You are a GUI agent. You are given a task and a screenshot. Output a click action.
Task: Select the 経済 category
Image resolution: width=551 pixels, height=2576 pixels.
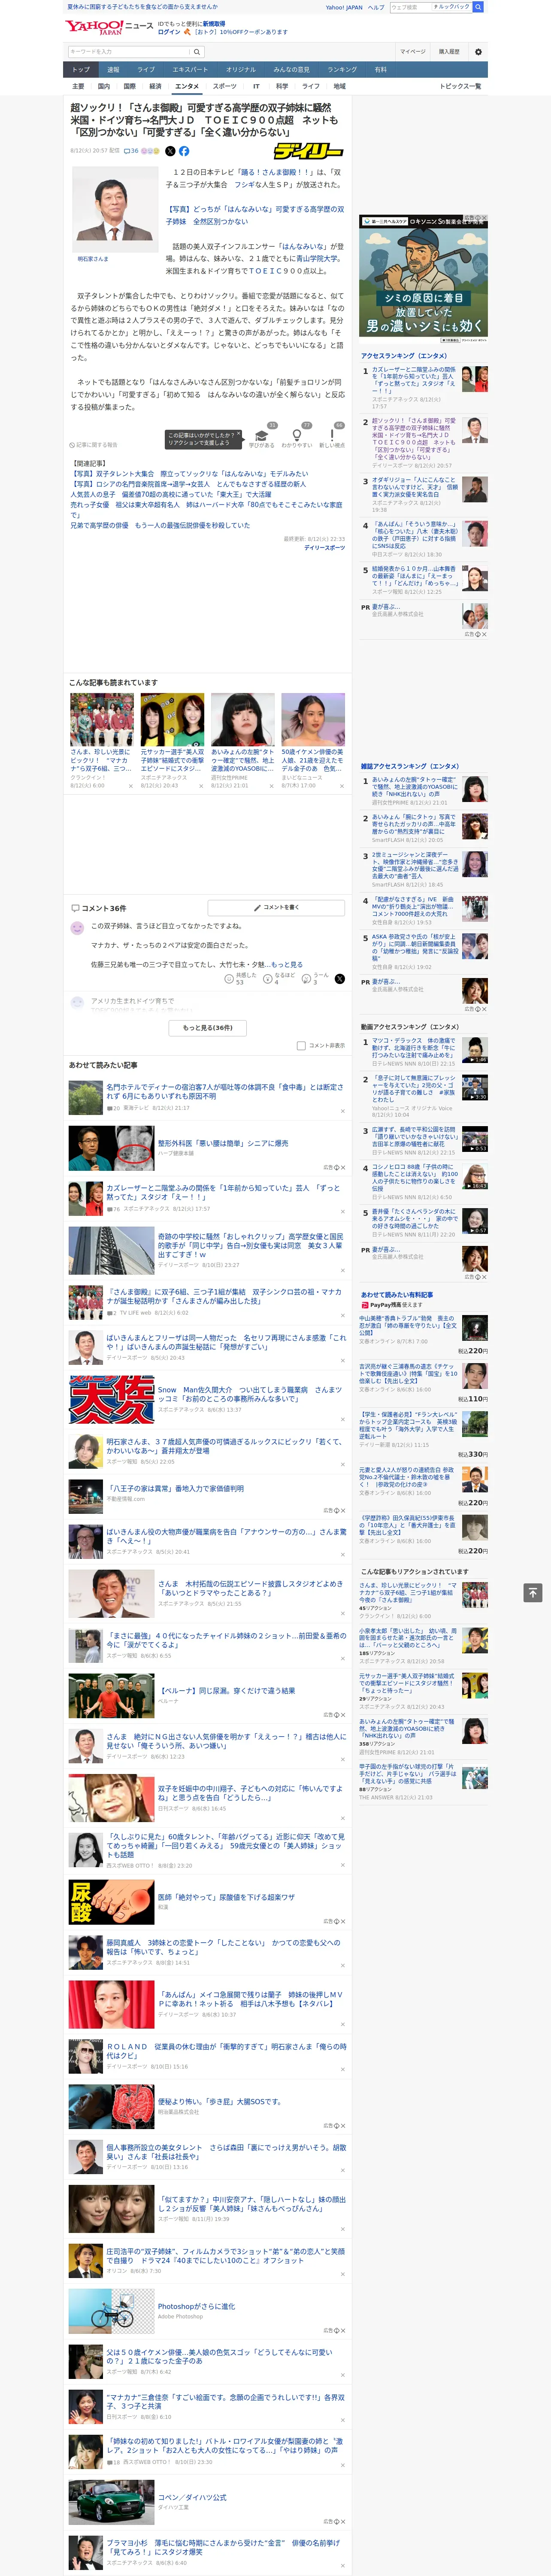(x=155, y=86)
